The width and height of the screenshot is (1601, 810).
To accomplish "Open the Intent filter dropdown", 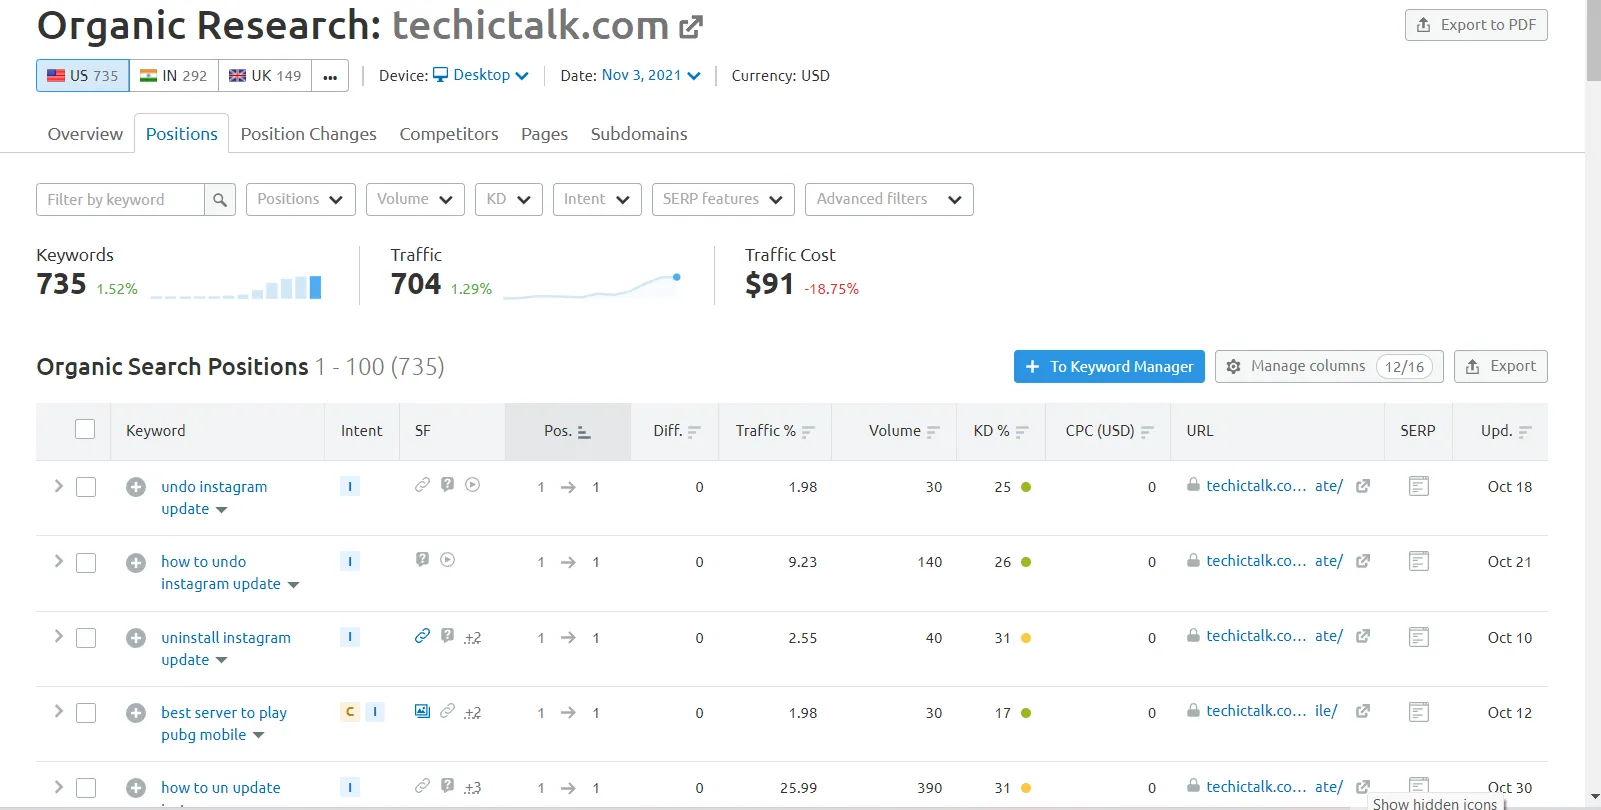I will (597, 199).
